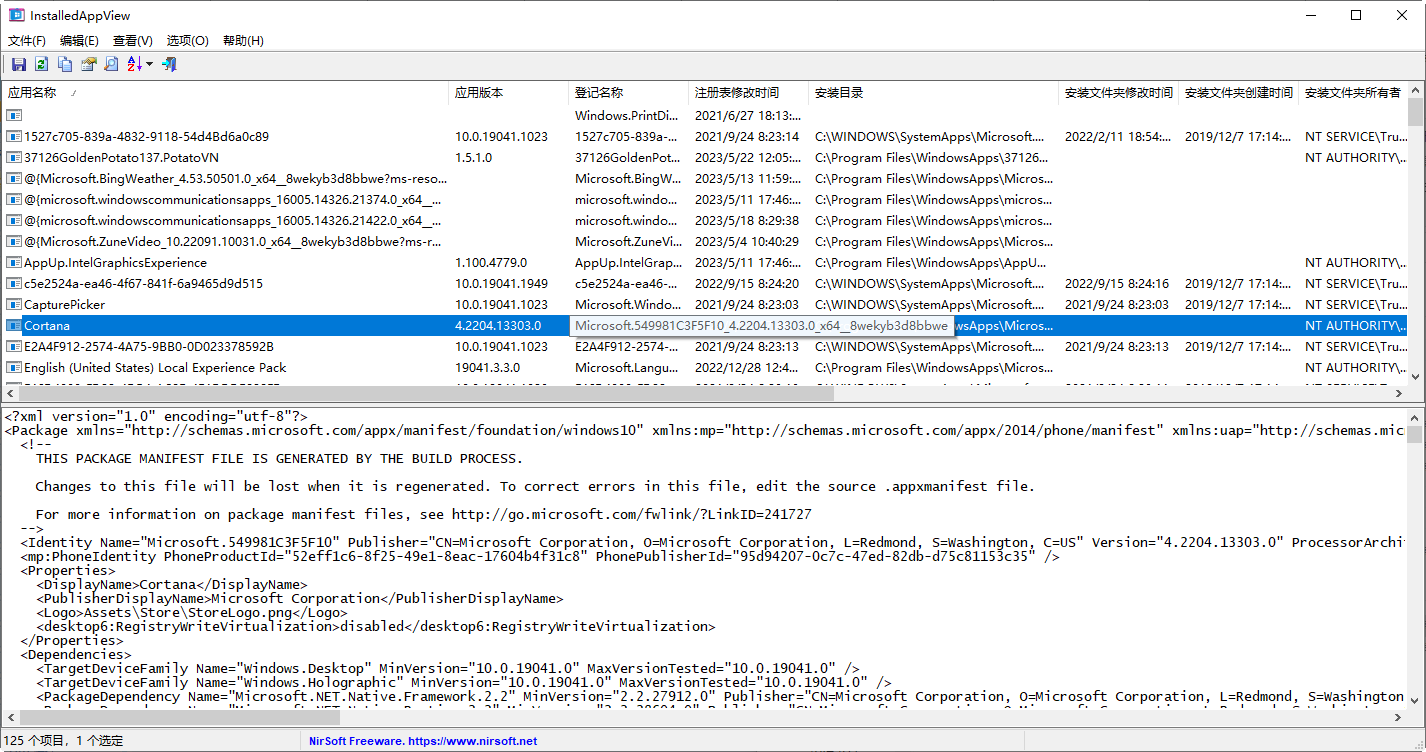1426x752 pixels.
Task: Click the upper list vertical scrollbar thumb
Action: coord(1415,111)
